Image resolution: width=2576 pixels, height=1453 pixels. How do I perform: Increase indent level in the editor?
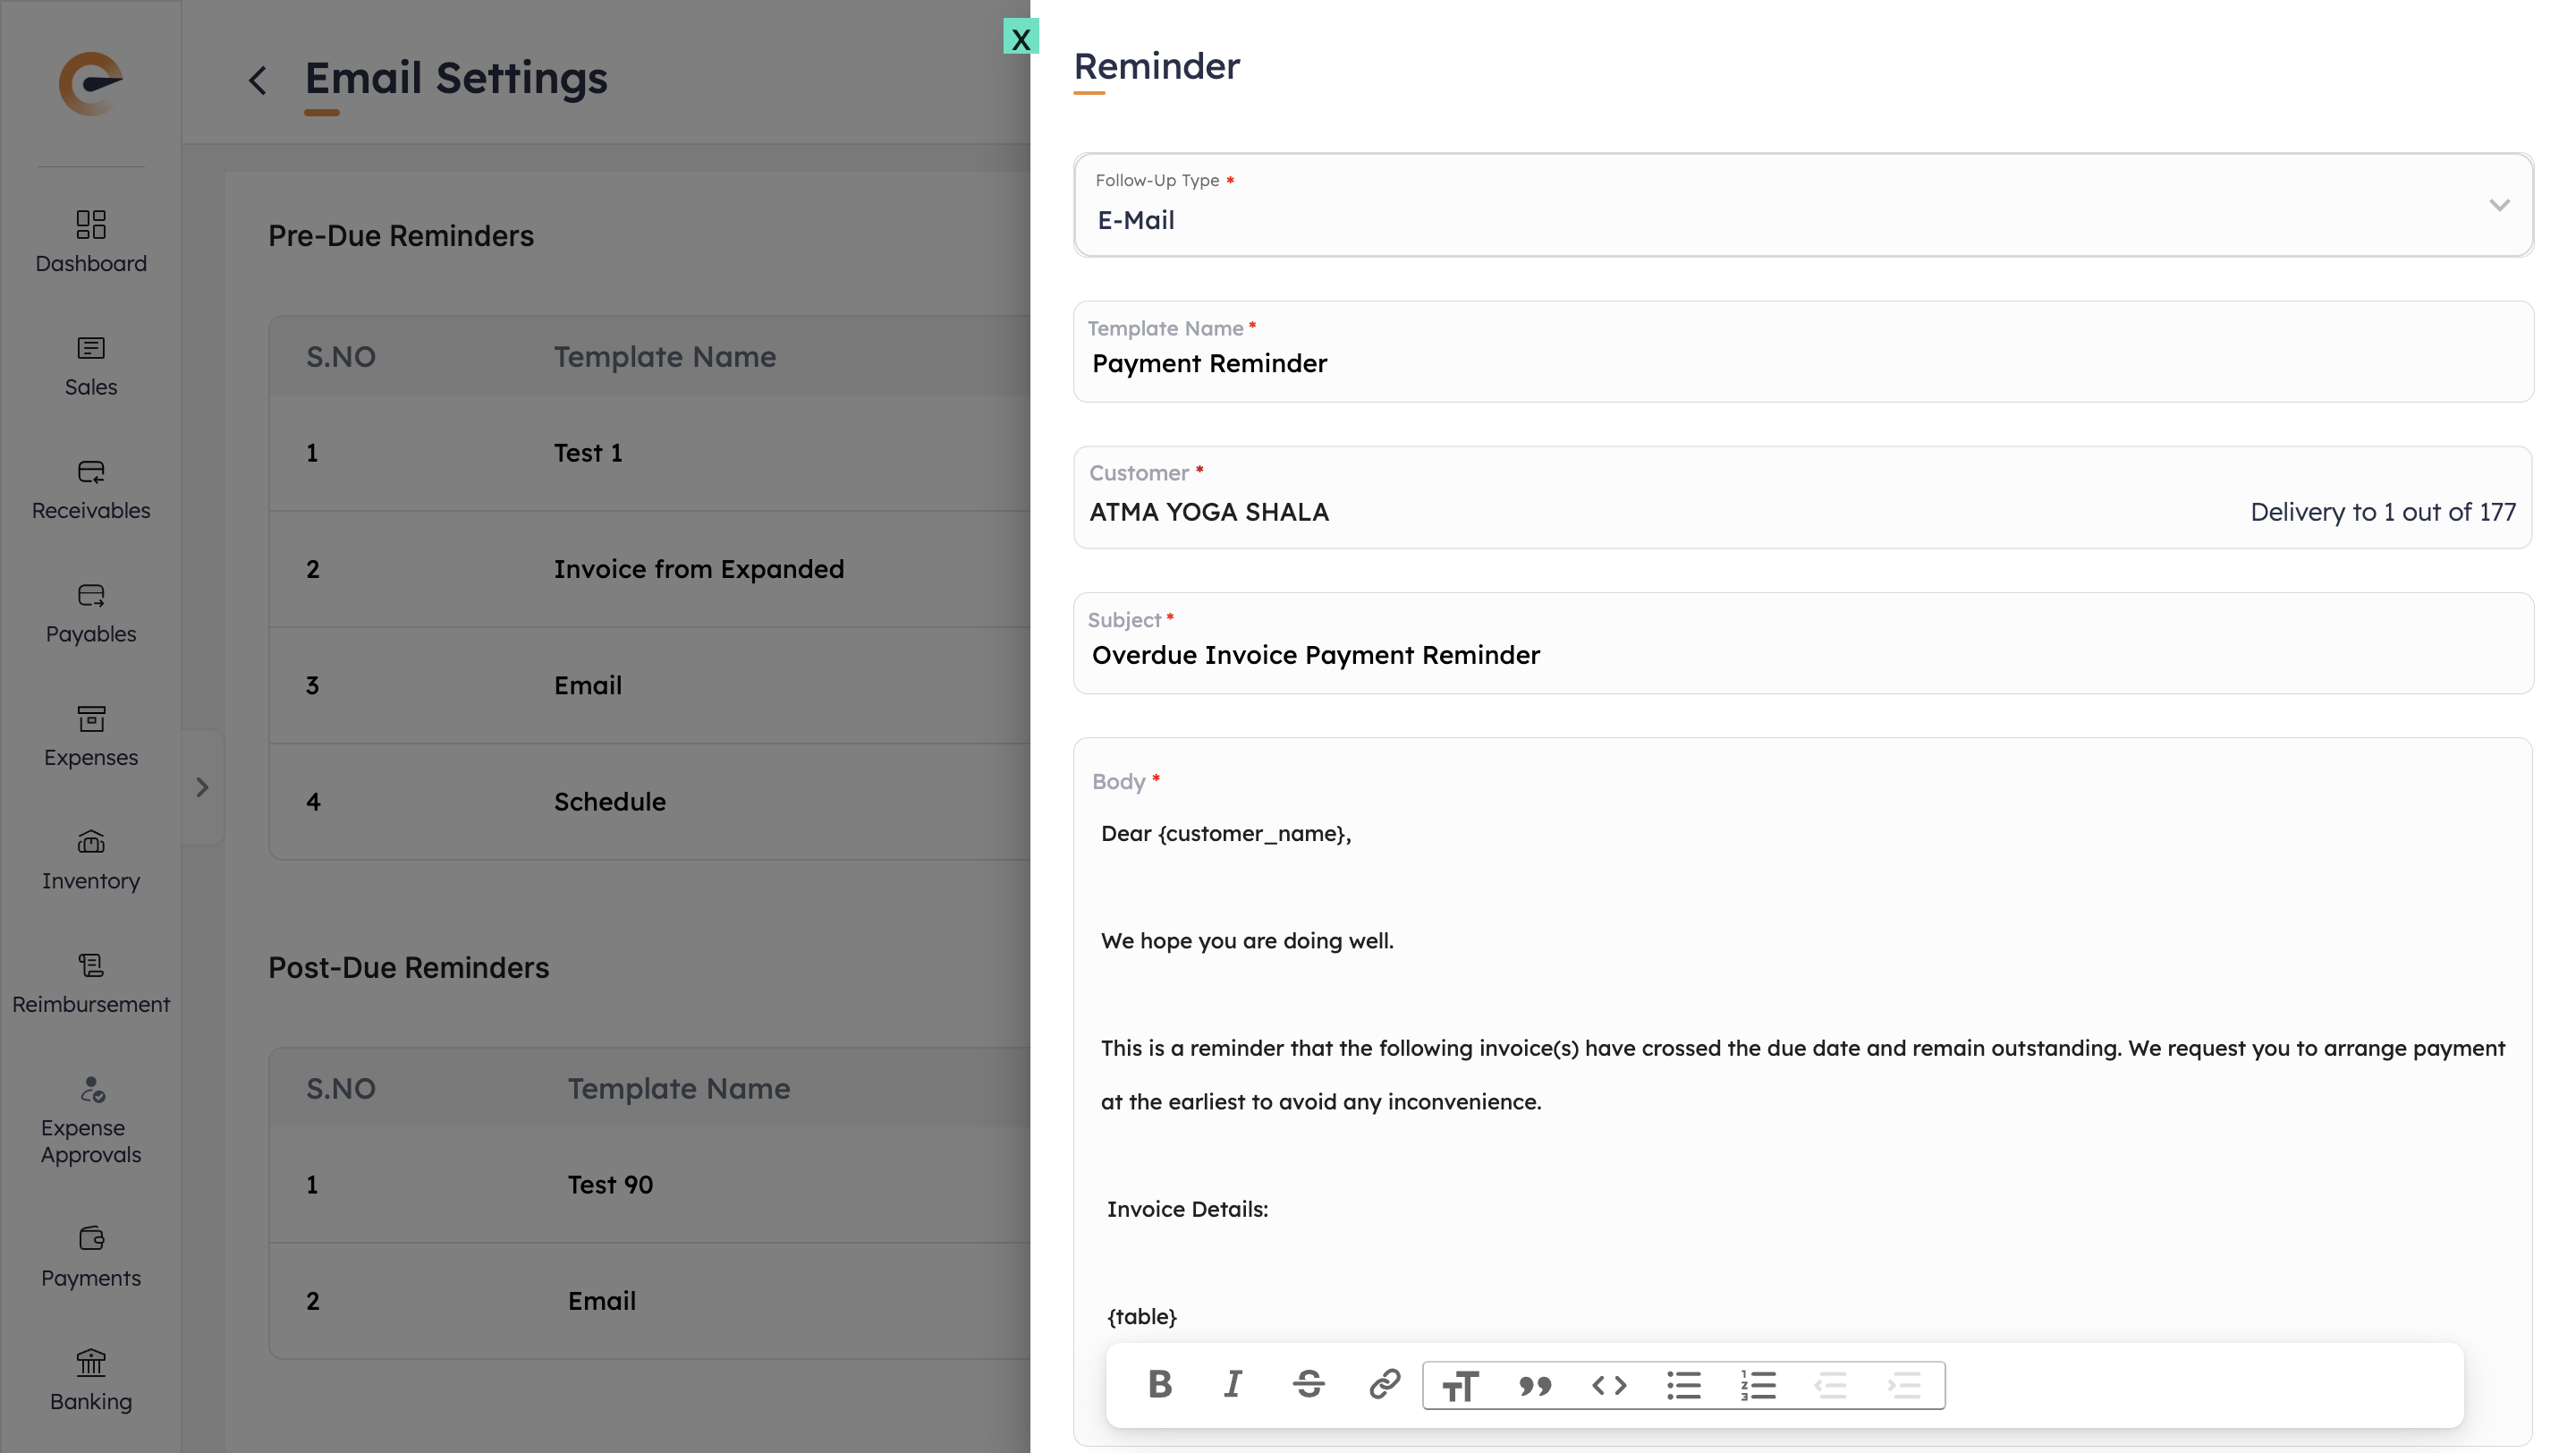pyautogui.click(x=1905, y=1386)
